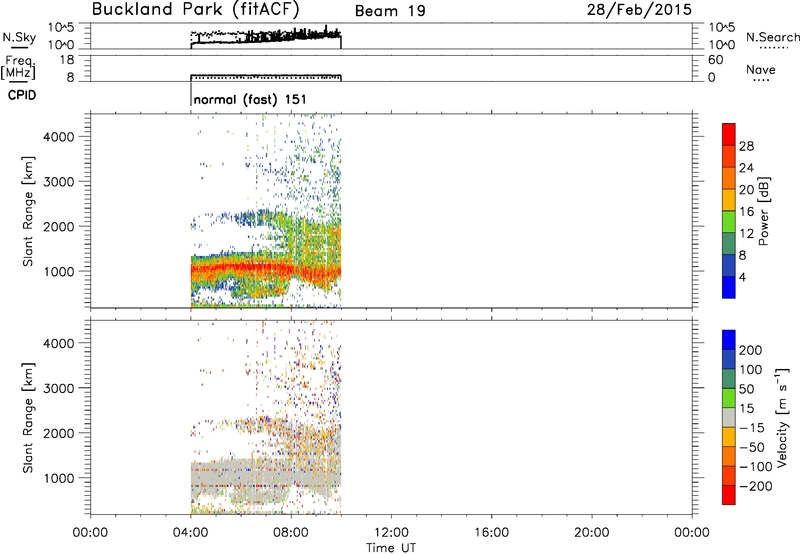The width and height of the screenshot is (800, 554).
Task: Click the date '28/Feb/2015'
Action: click(x=639, y=10)
